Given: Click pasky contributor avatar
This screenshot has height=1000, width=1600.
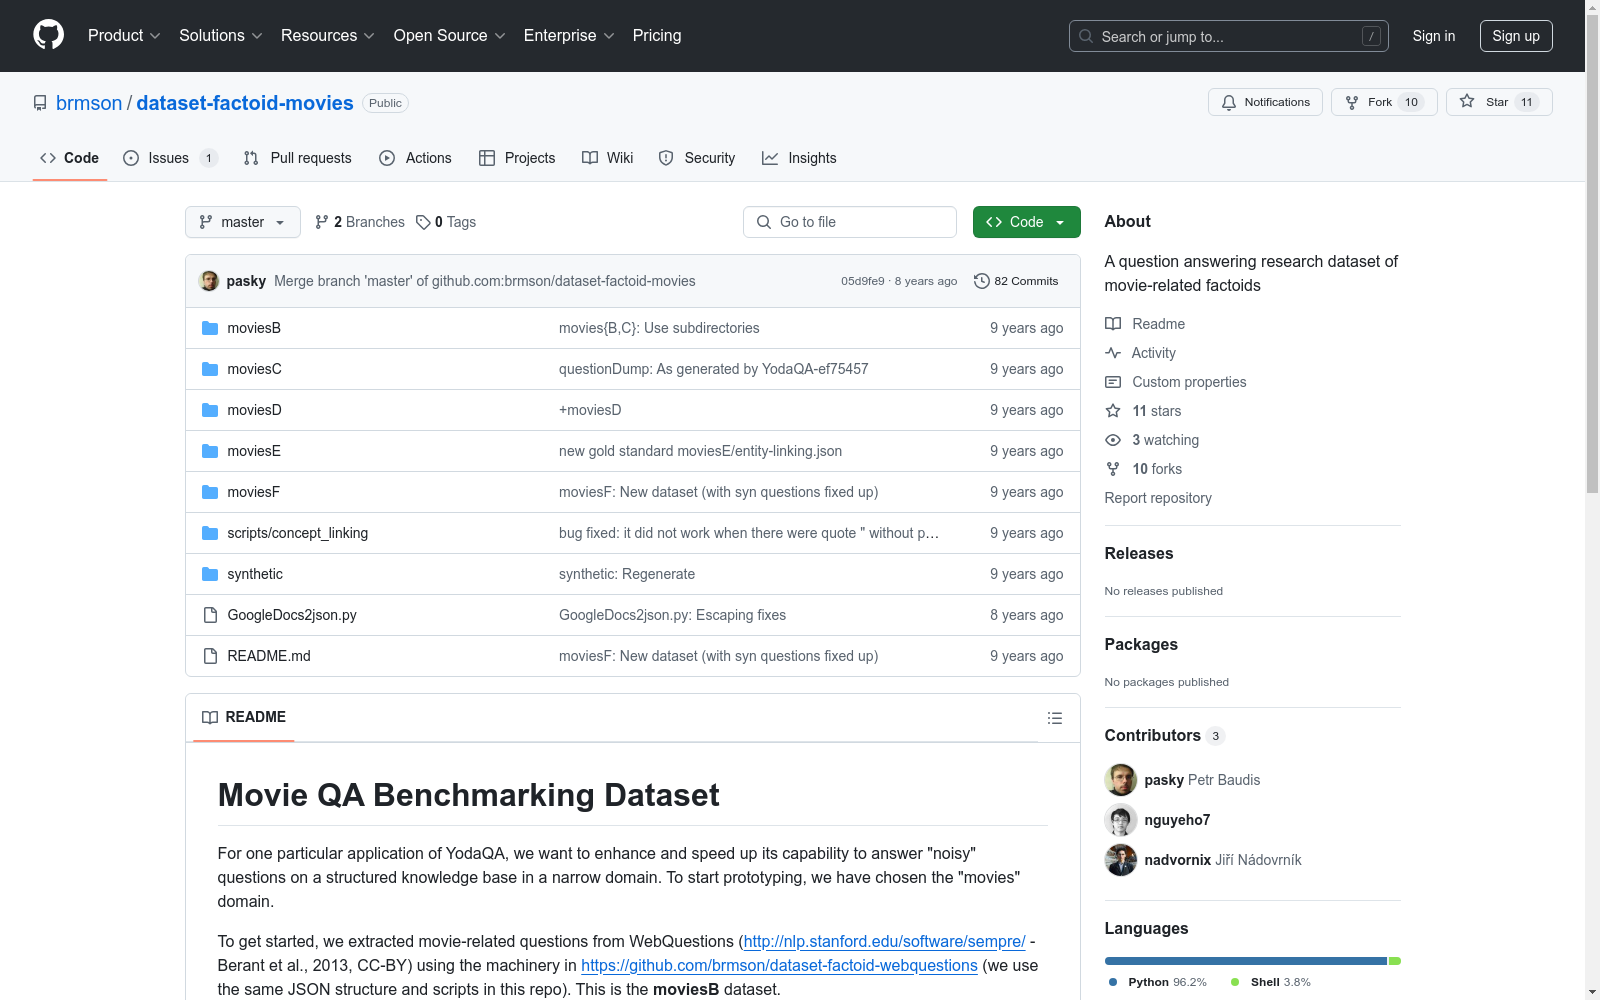Looking at the screenshot, I should point(1121,780).
